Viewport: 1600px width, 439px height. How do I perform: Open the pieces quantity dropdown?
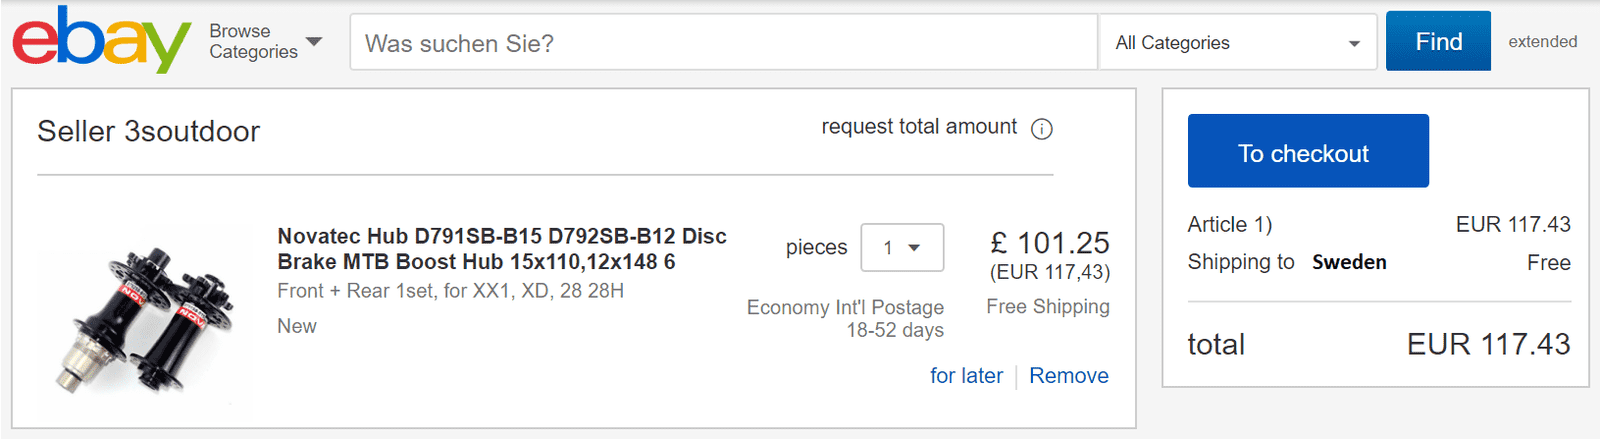click(x=902, y=248)
